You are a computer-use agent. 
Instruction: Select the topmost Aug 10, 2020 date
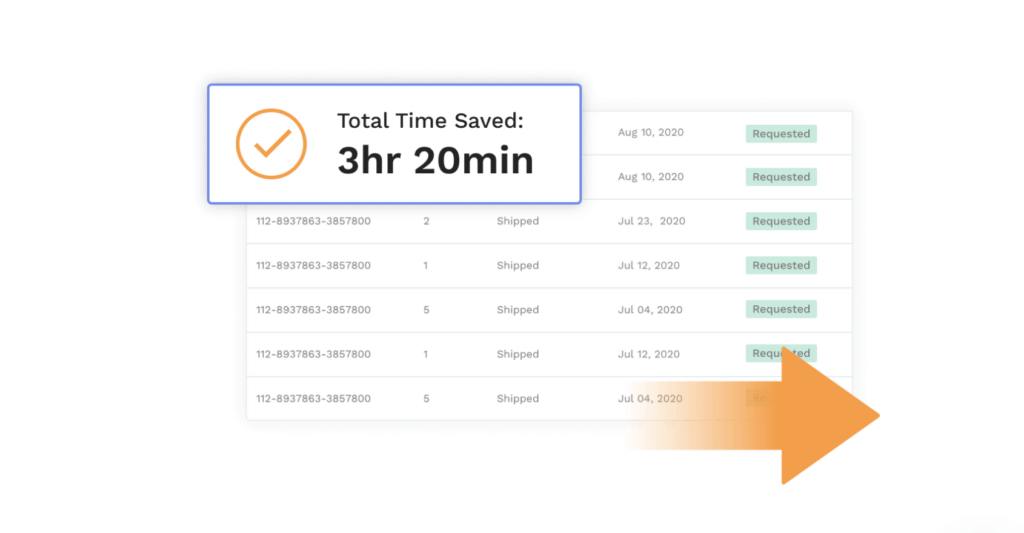(x=651, y=133)
